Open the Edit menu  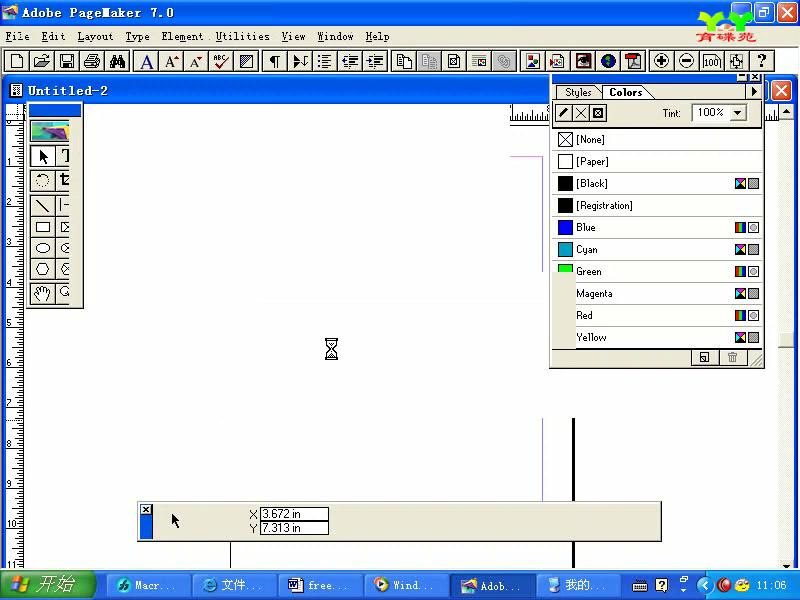tap(53, 36)
